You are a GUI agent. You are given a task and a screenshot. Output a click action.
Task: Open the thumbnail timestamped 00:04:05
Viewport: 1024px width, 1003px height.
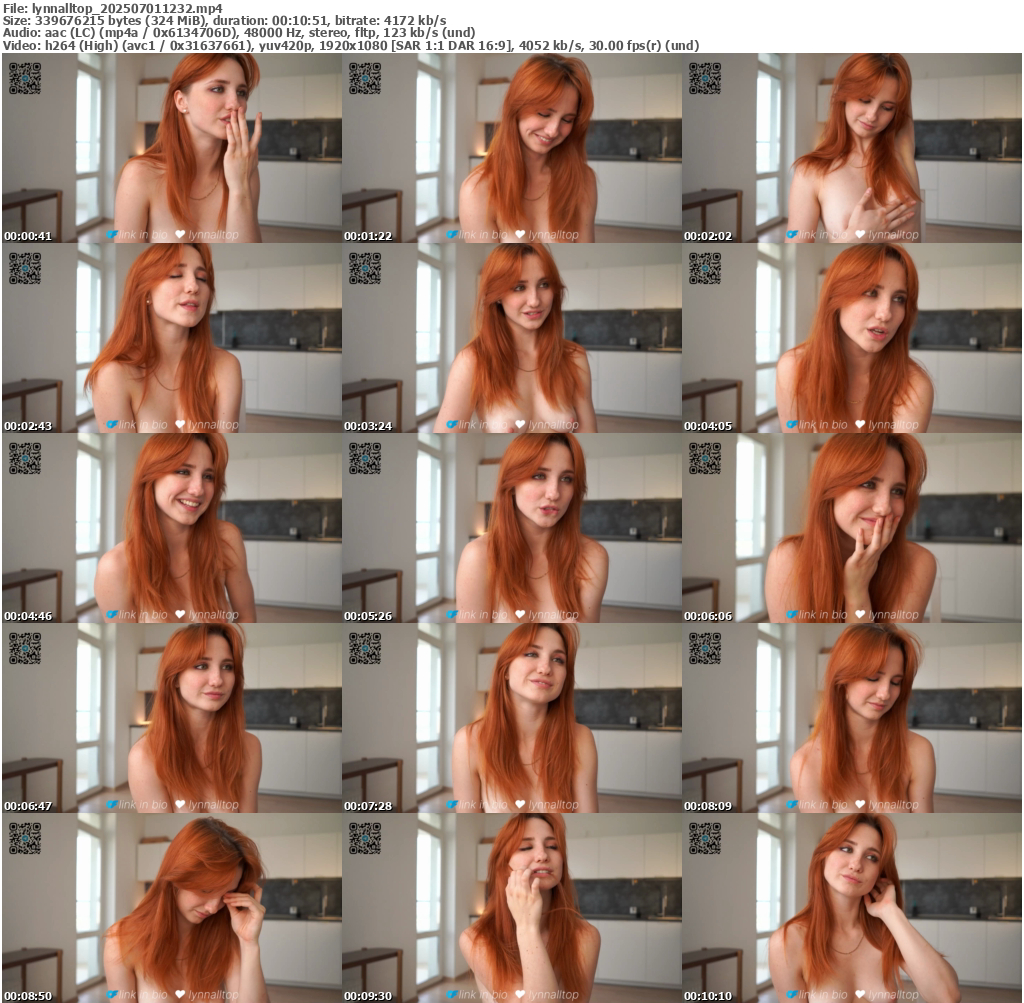(851, 338)
